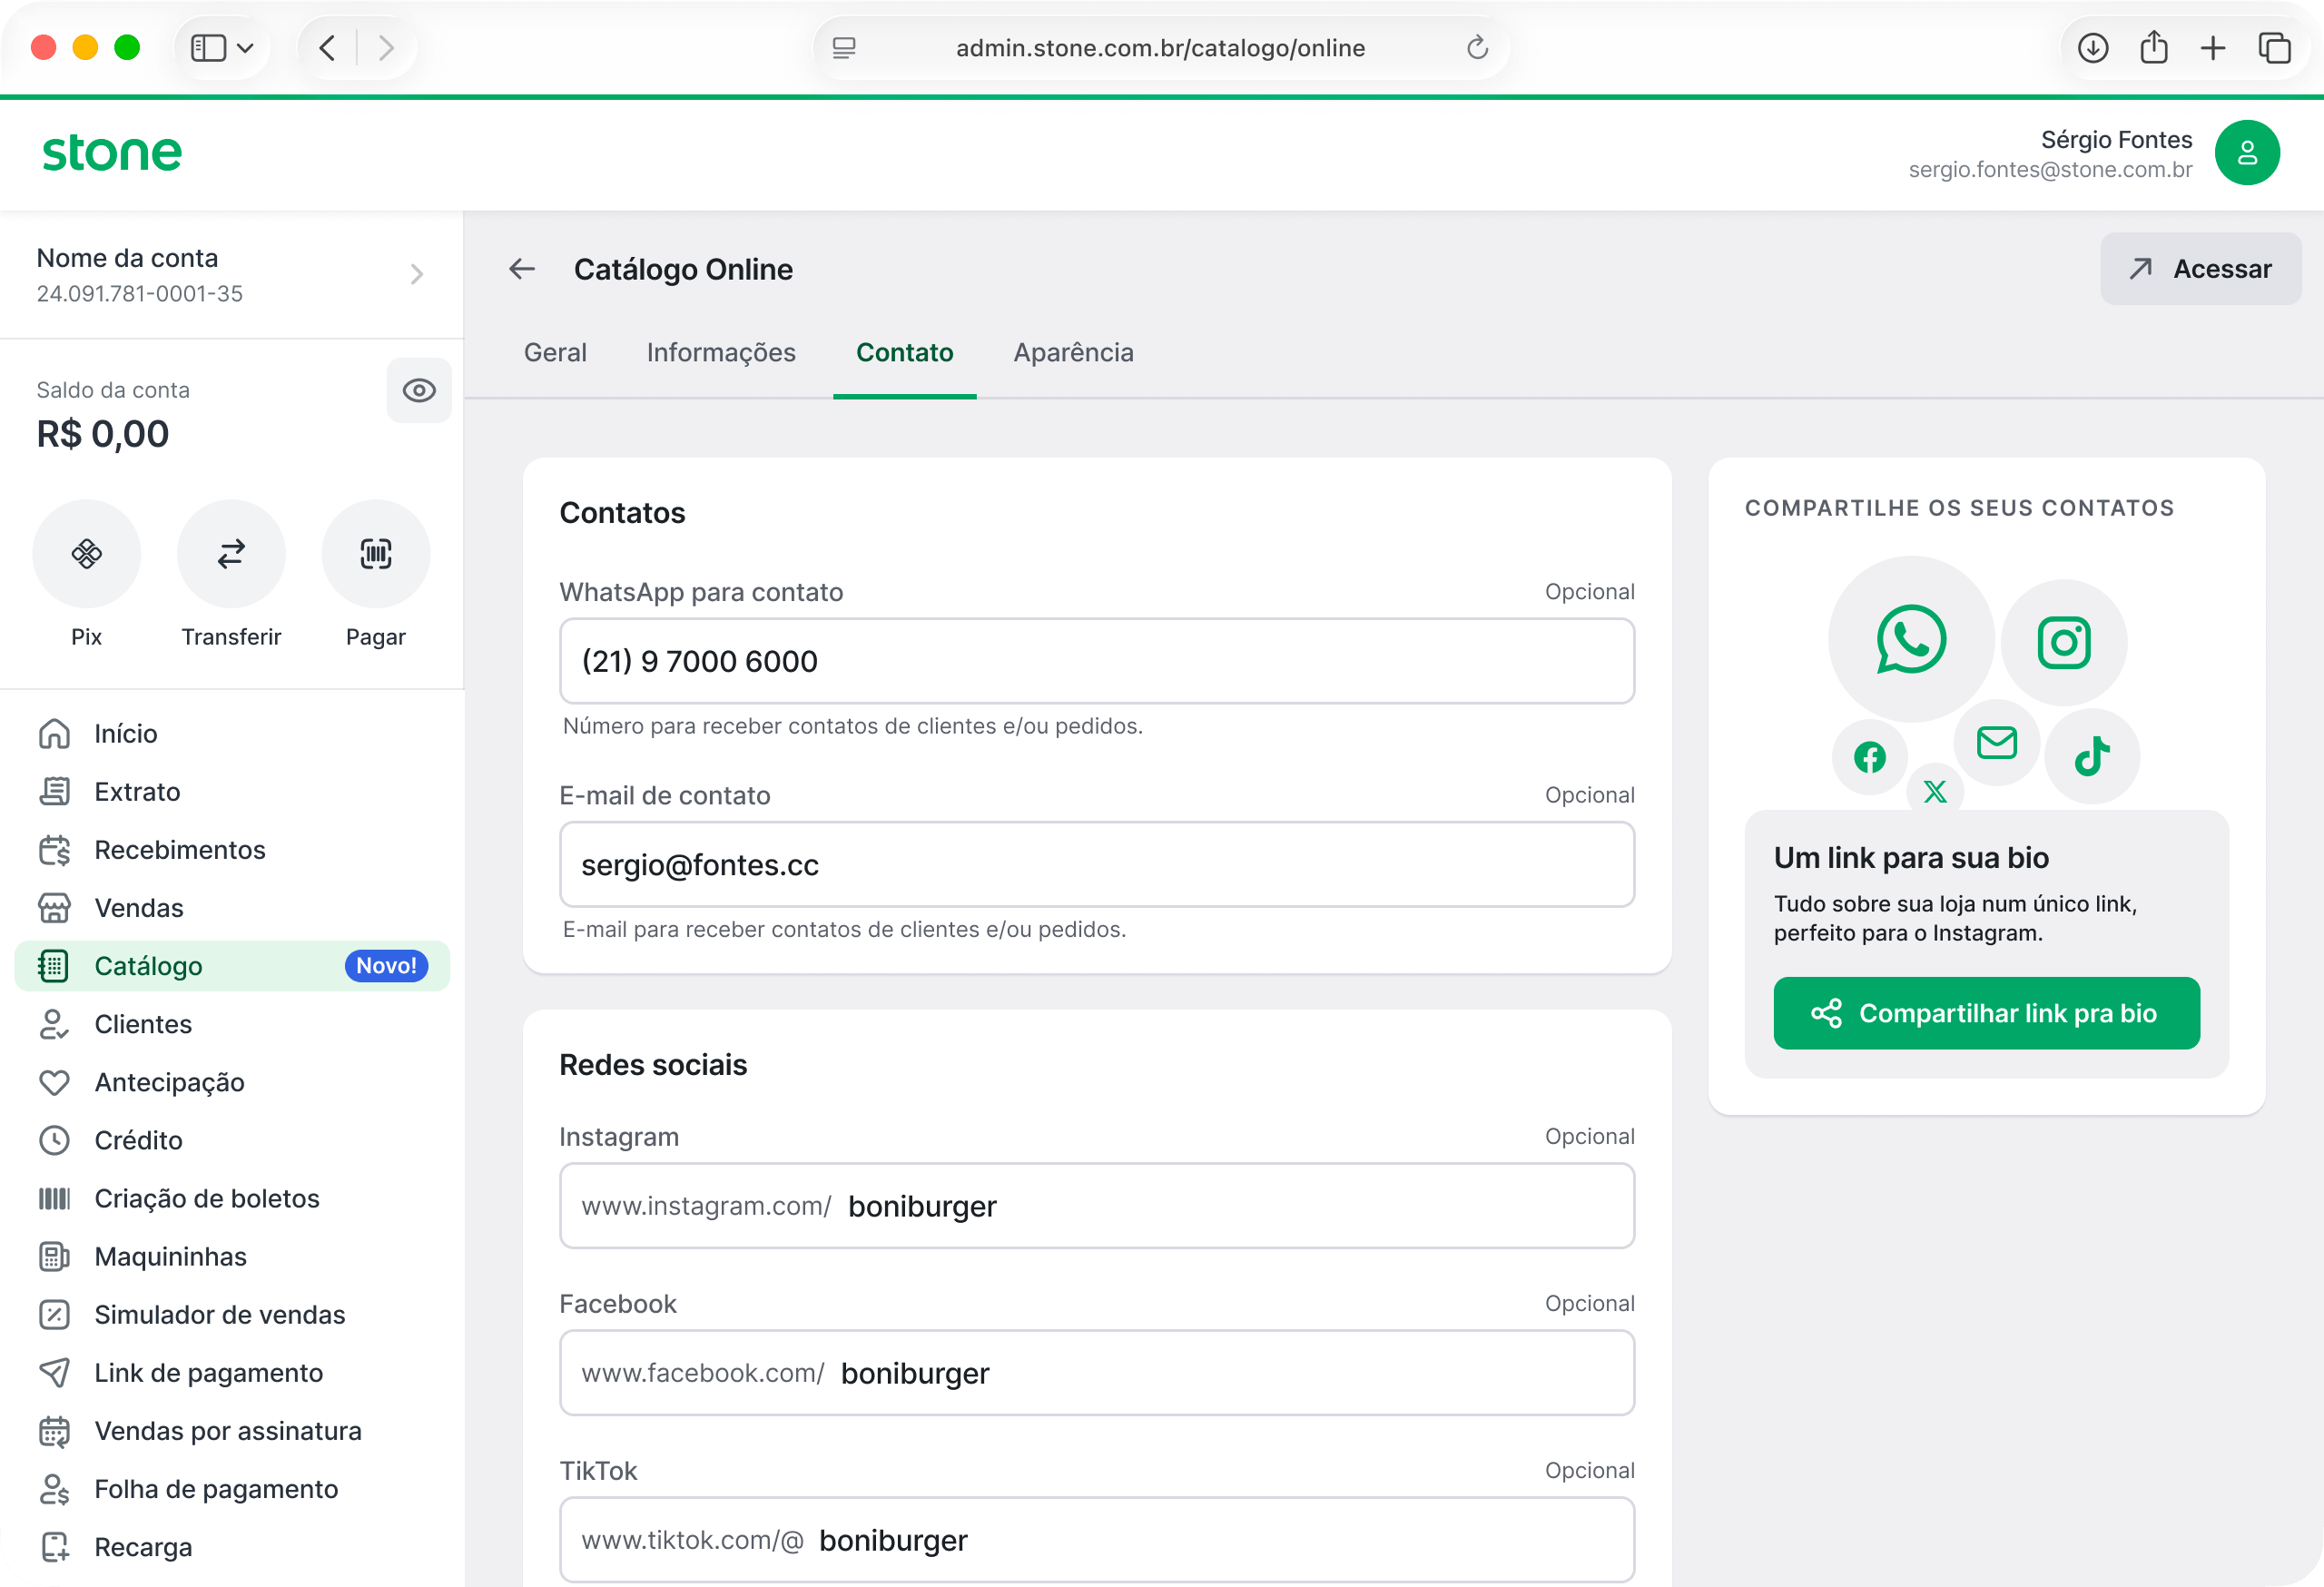Open Folha de pagamento in sidebar

tap(232, 1489)
